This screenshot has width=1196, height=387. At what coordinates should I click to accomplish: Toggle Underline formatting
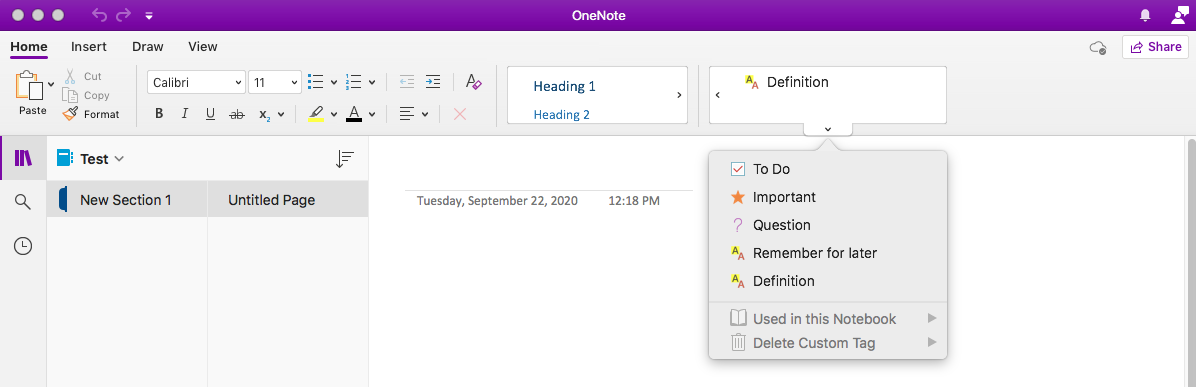pyautogui.click(x=211, y=114)
